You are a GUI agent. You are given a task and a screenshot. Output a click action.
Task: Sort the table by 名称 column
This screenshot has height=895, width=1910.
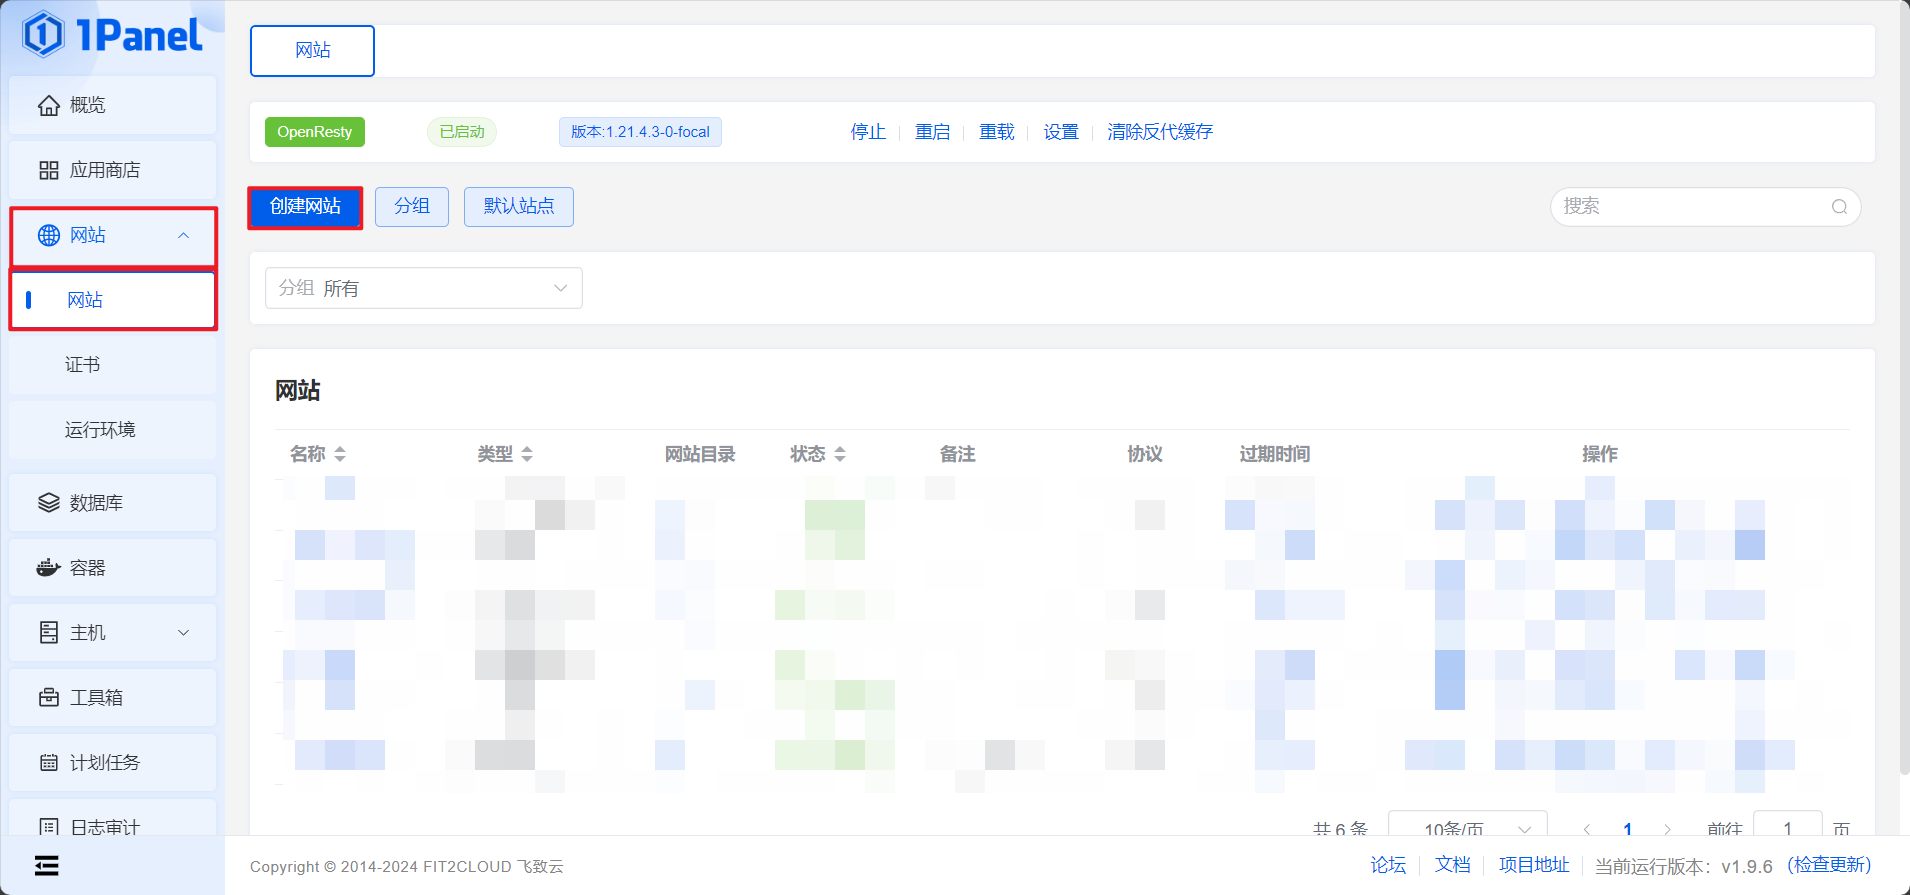(340, 454)
